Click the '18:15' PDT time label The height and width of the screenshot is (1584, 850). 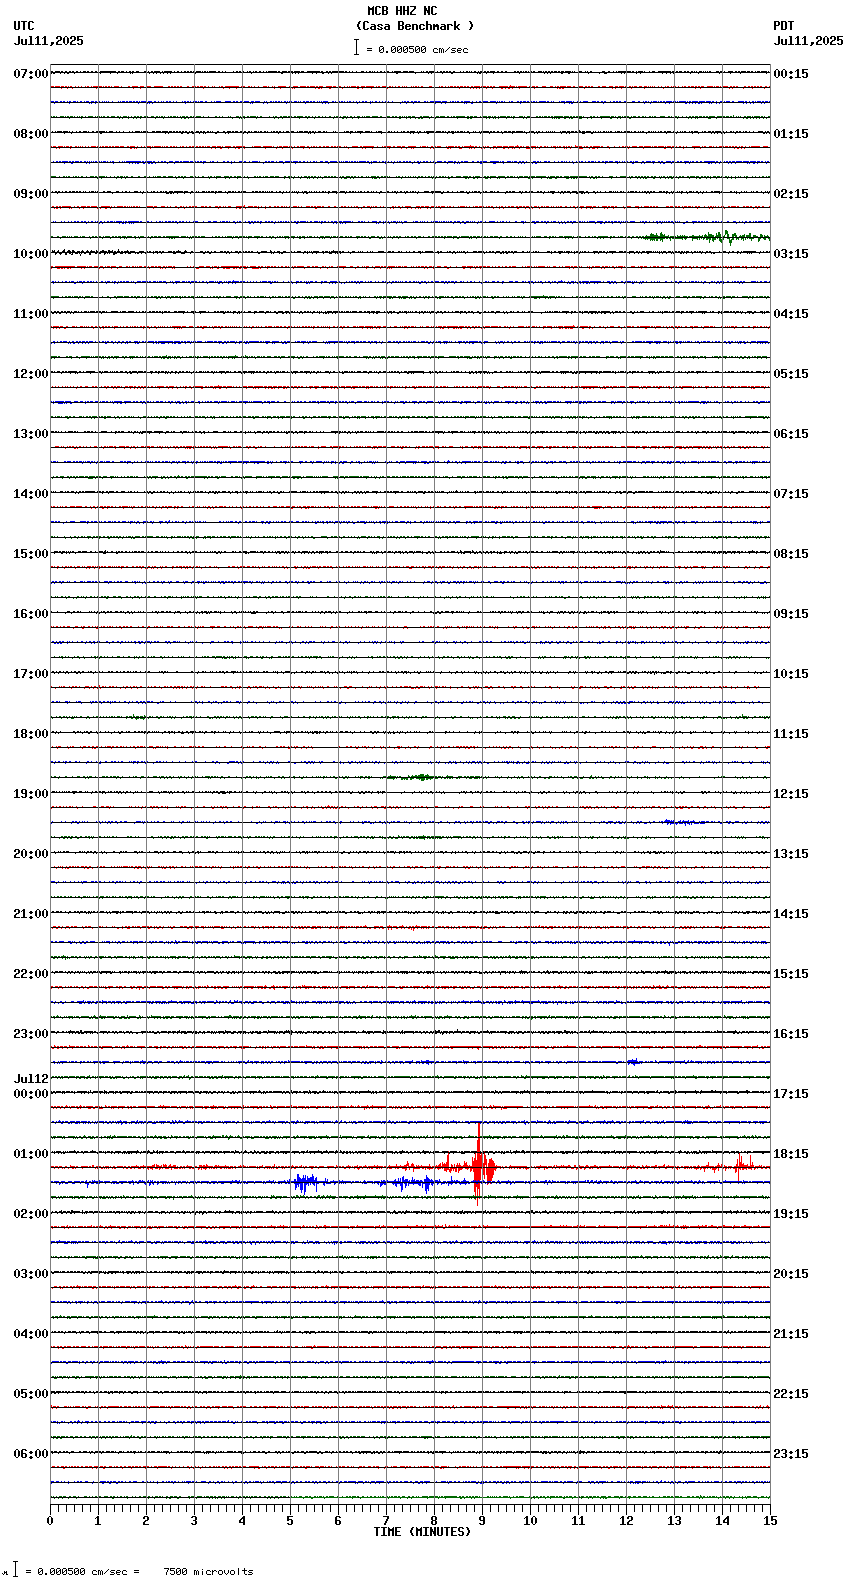click(x=791, y=1154)
